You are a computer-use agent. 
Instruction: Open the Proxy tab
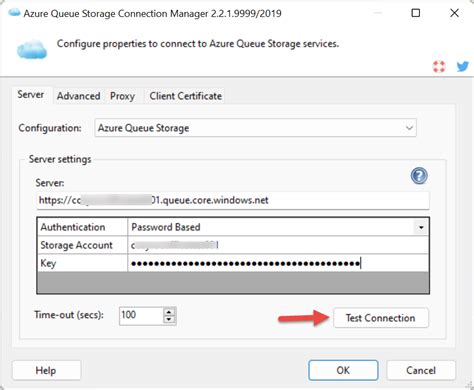coord(122,96)
